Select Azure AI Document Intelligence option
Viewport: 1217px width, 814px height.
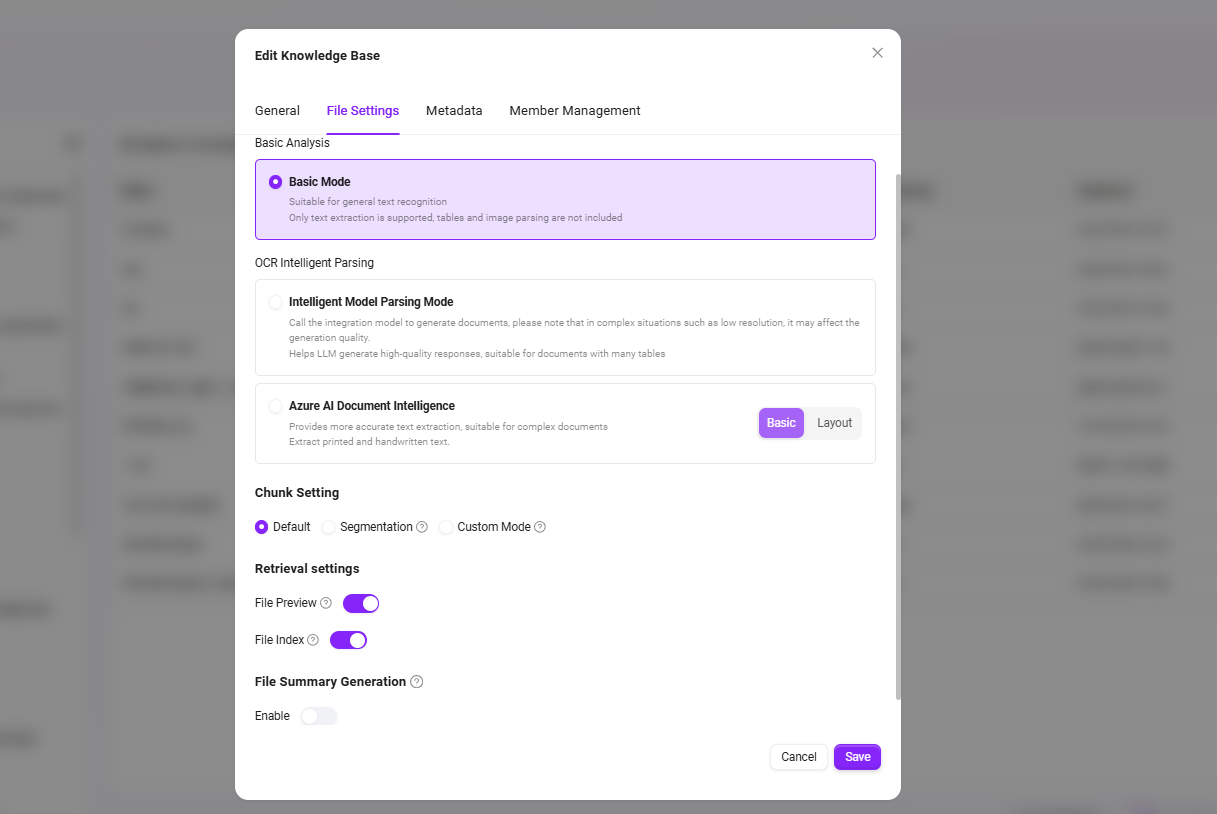276,406
